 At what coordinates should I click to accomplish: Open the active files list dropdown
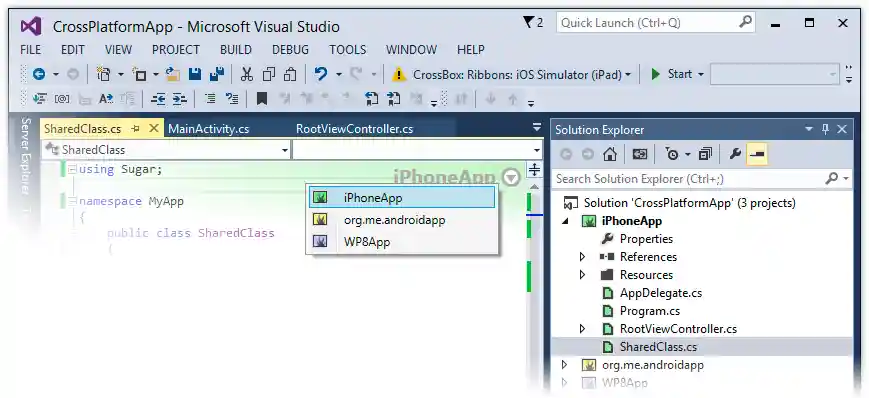(x=536, y=128)
